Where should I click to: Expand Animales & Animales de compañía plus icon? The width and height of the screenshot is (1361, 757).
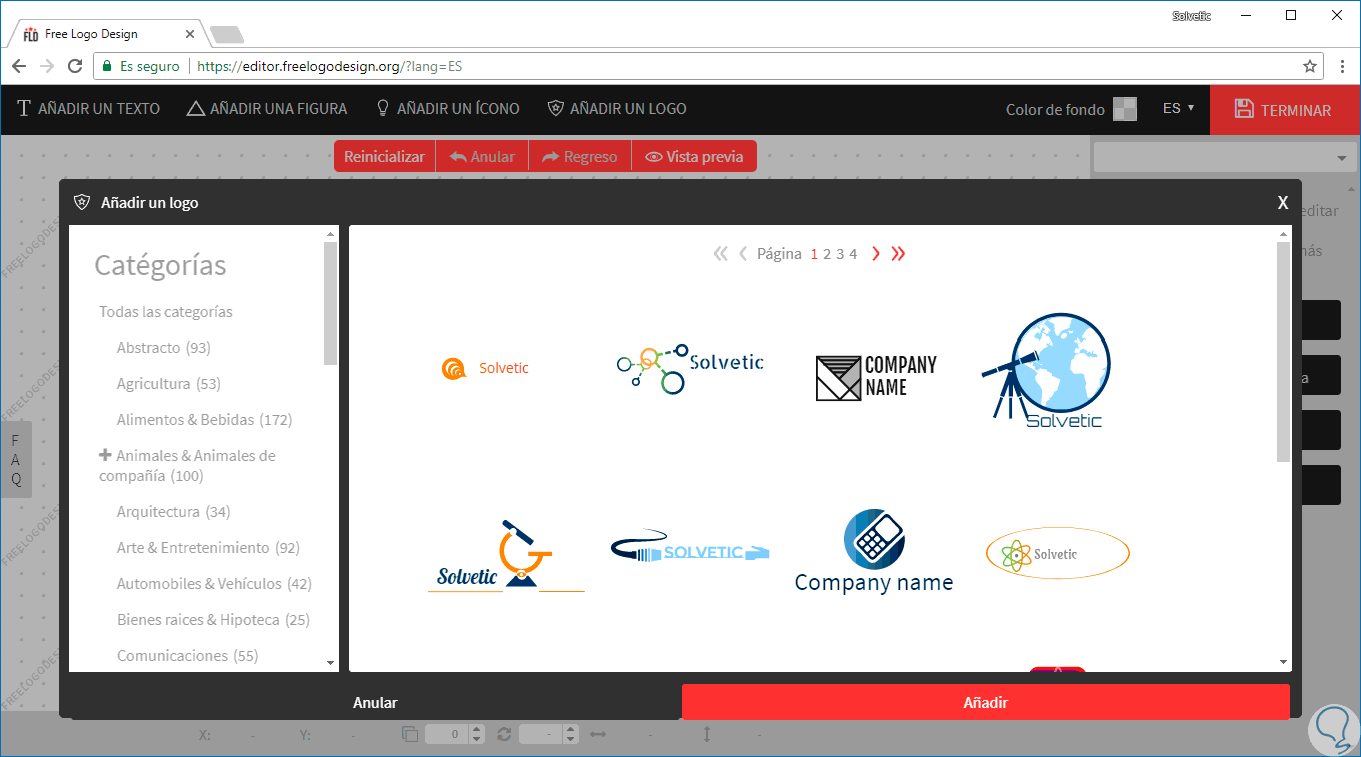pyautogui.click(x=105, y=455)
